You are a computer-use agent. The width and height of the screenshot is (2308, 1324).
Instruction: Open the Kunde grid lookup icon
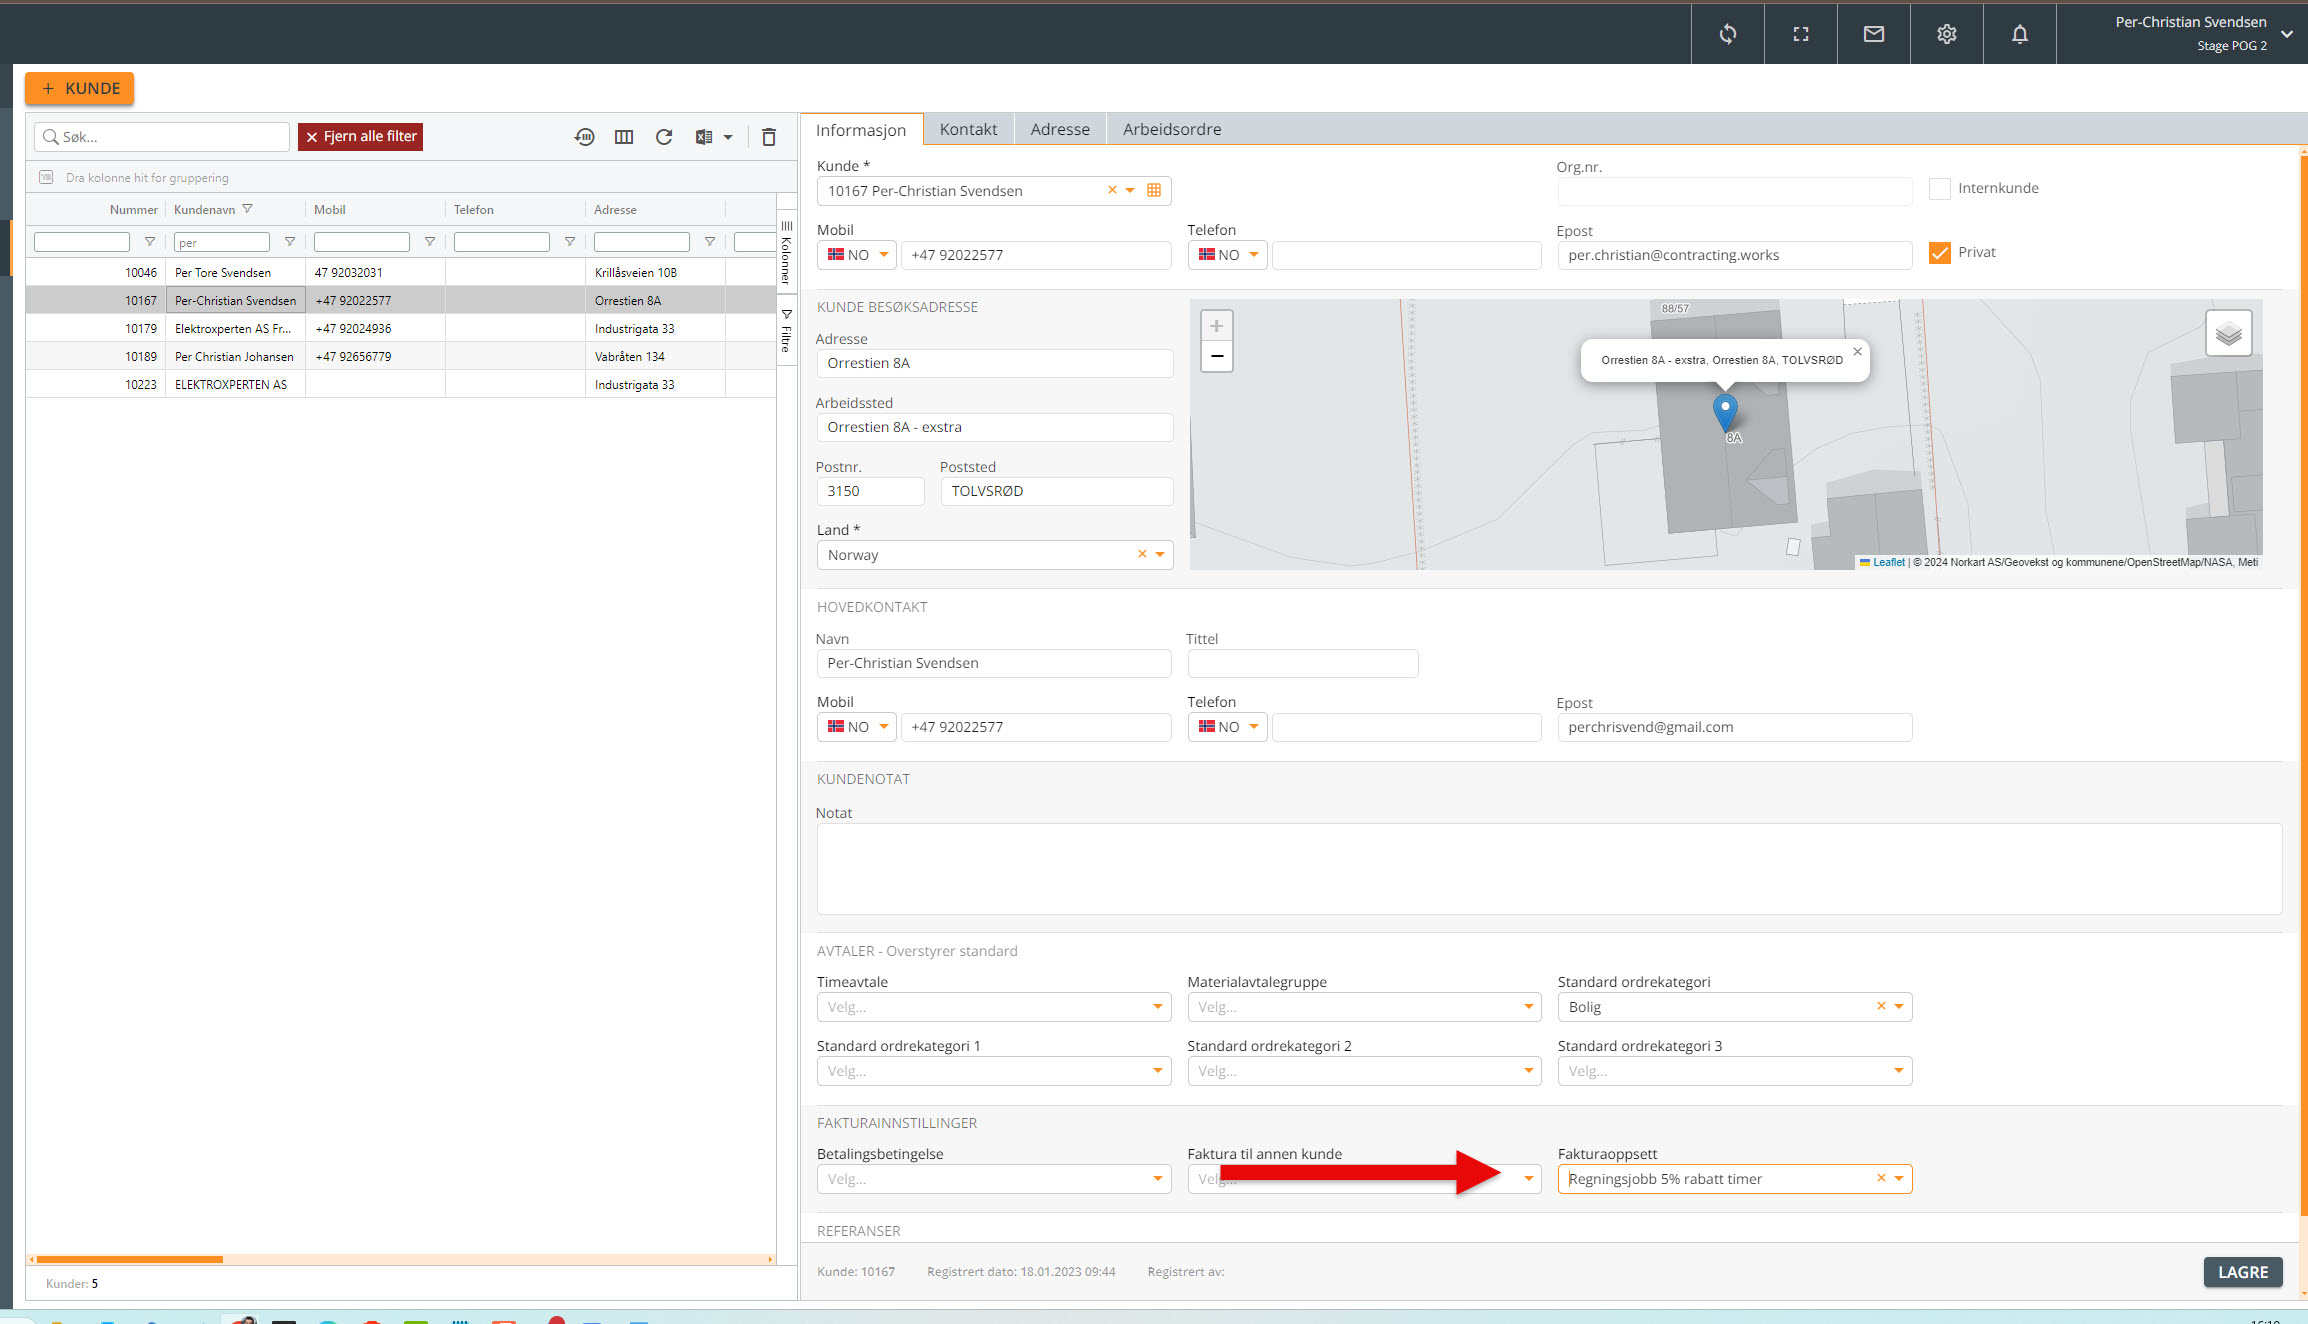pos(1154,190)
